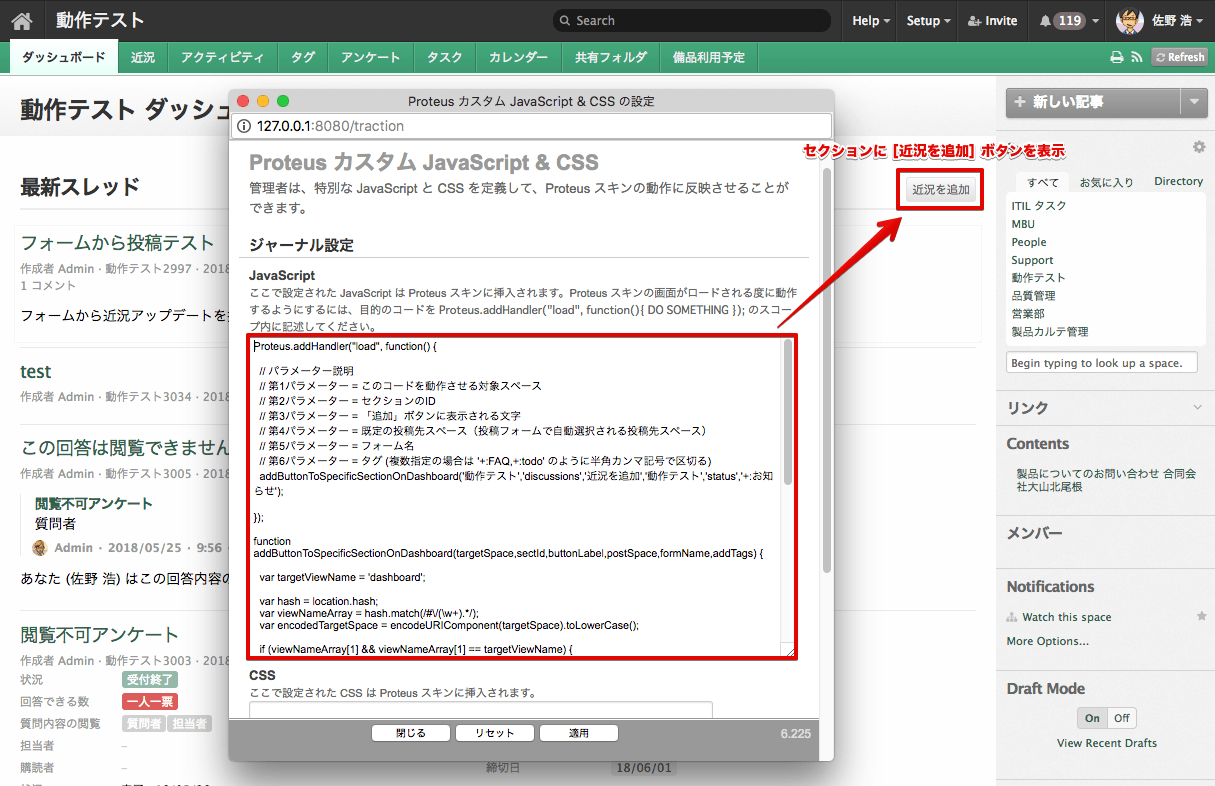Select the お気に入り tab in sidebar
1215x786 pixels.
pos(1106,182)
